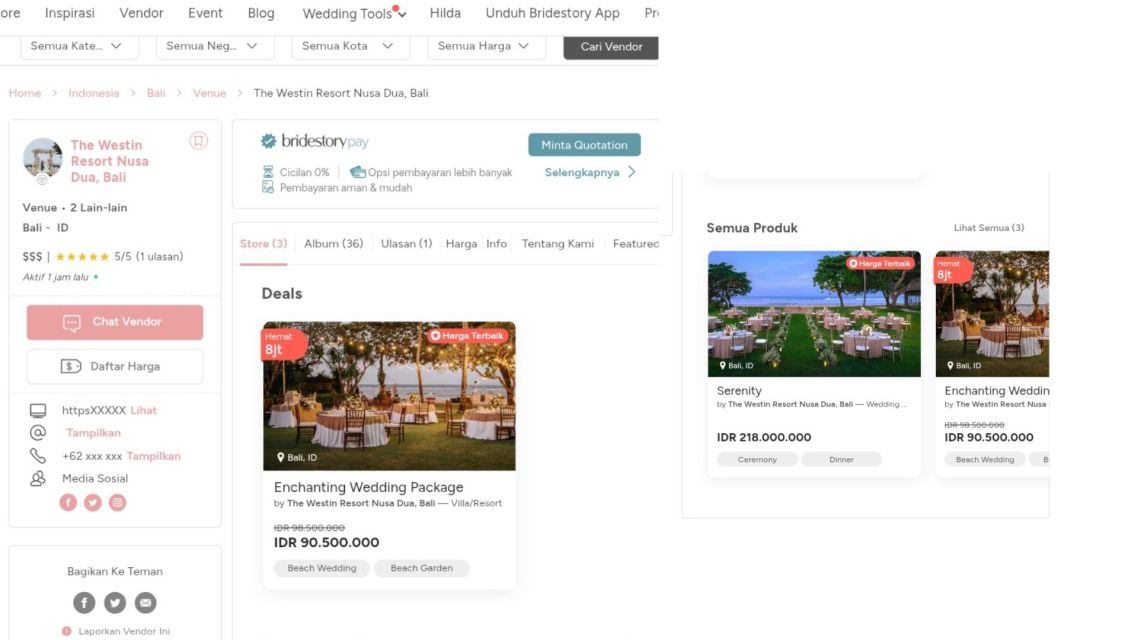Click the vendor profile avatar

[x=42, y=158]
